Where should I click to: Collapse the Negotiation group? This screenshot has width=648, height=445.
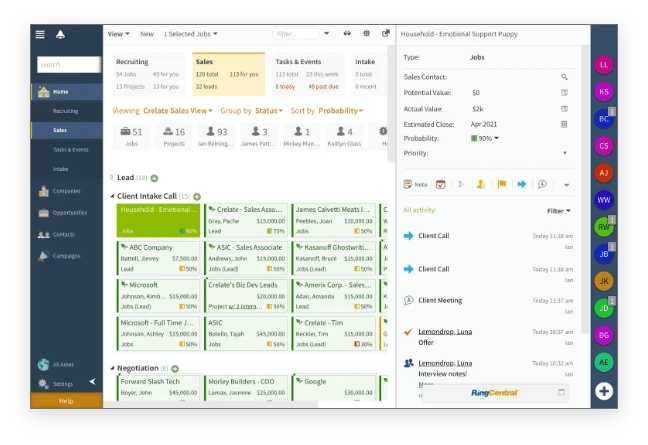(x=112, y=368)
